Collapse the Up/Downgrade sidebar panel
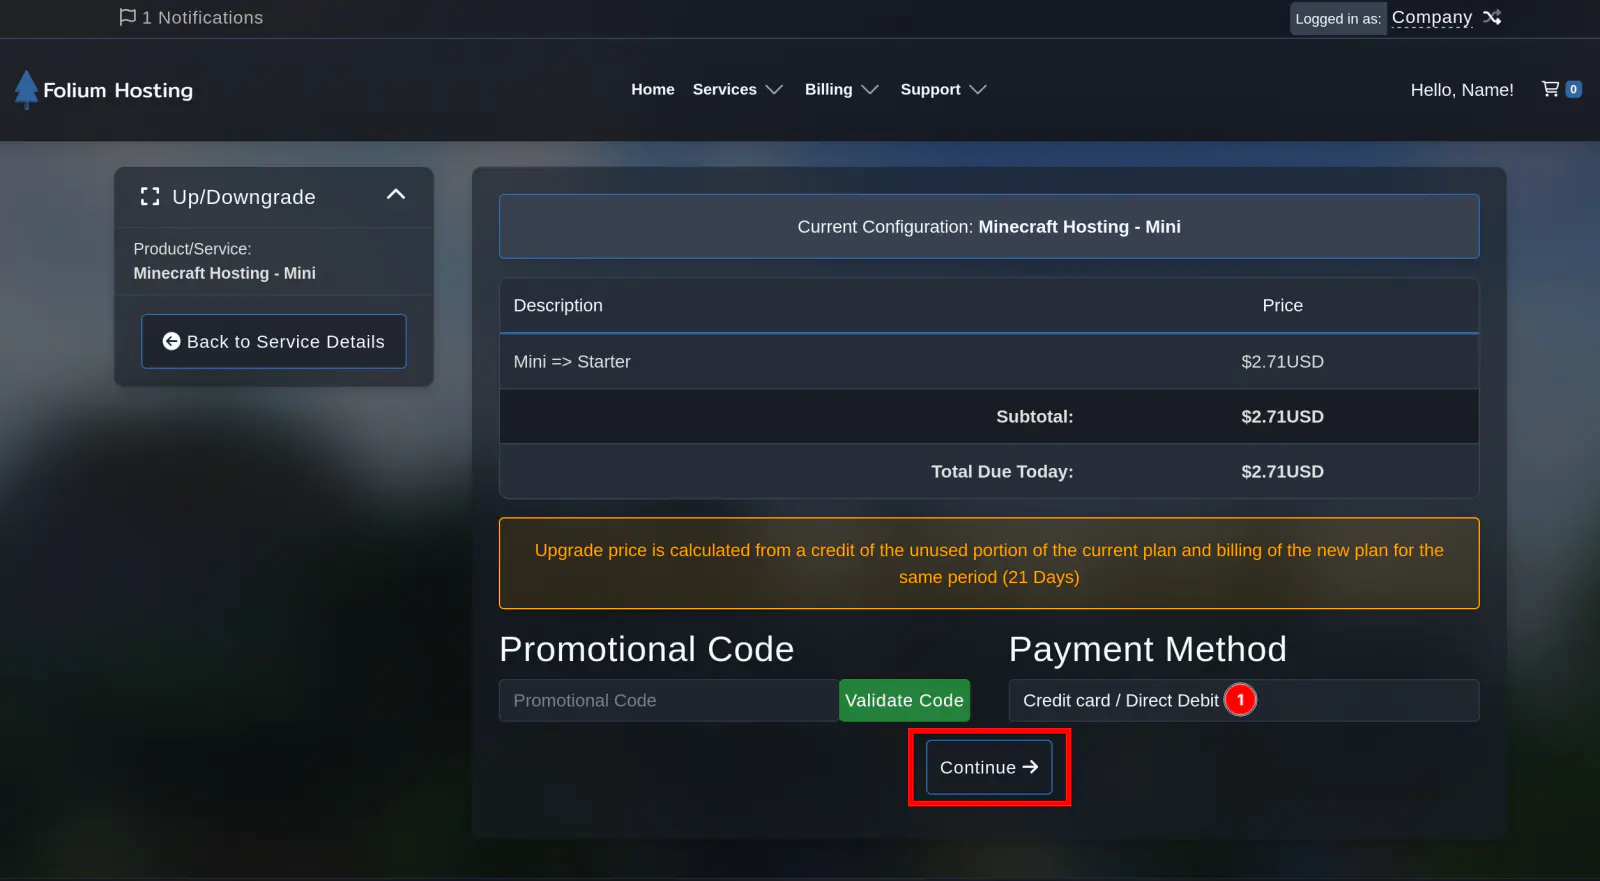This screenshot has width=1600, height=881. point(396,195)
